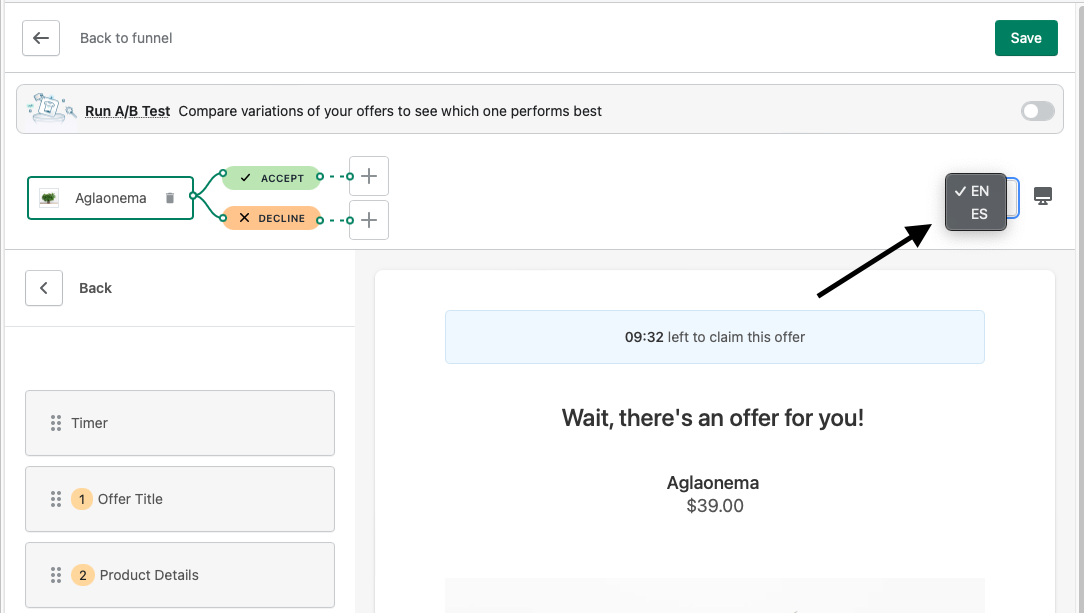Choose ES from the language dropdown
1084x613 pixels.
pyautogui.click(x=978, y=214)
